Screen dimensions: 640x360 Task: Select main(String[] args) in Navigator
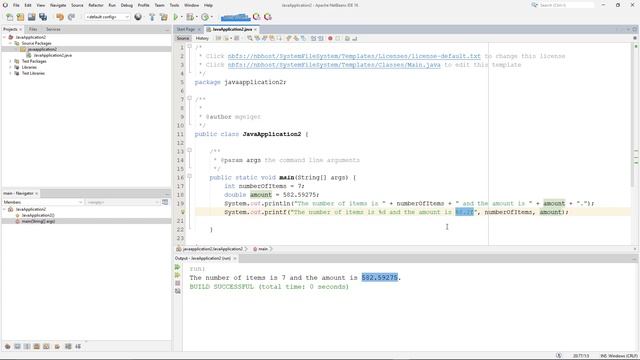click(38, 221)
